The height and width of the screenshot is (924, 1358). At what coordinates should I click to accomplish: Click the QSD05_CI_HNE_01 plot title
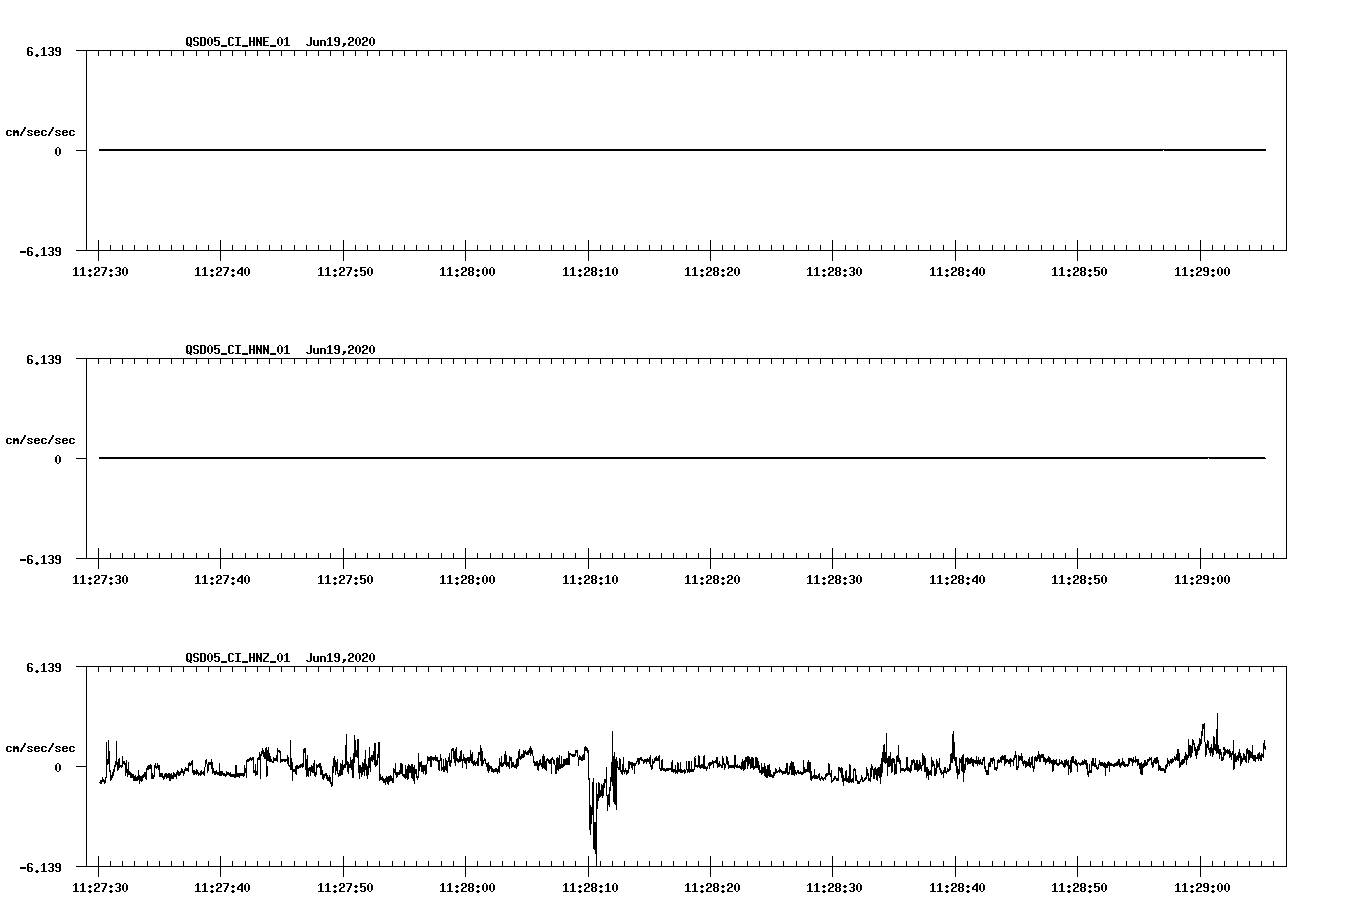[x=238, y=42]
